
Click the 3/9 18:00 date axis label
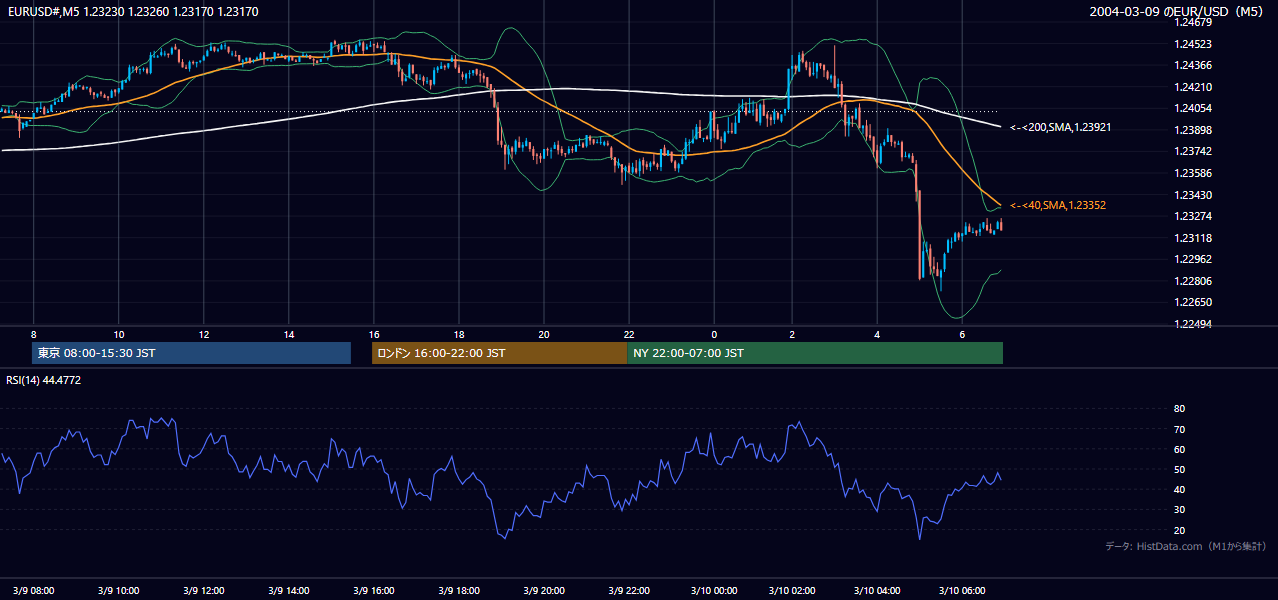pyautogui.click(x=459, y=590)
